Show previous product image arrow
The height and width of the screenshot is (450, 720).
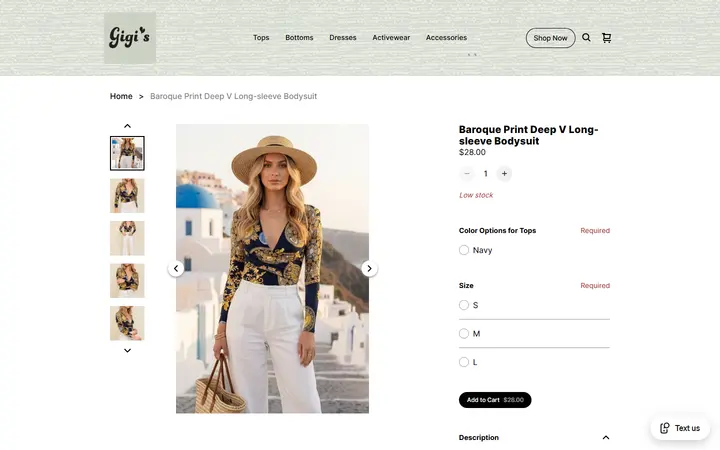click(176, 269)
